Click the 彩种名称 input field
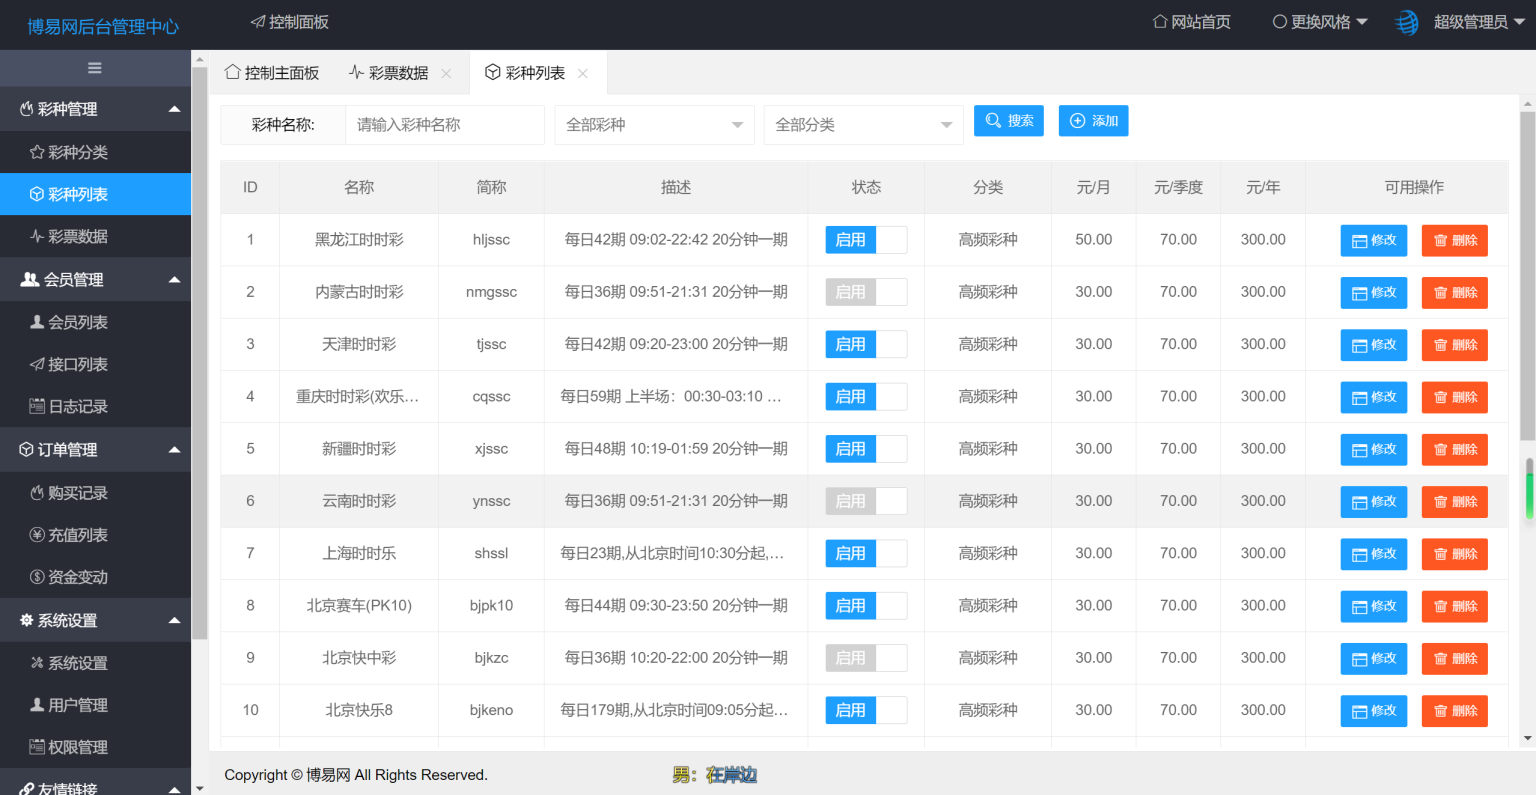 445,125
